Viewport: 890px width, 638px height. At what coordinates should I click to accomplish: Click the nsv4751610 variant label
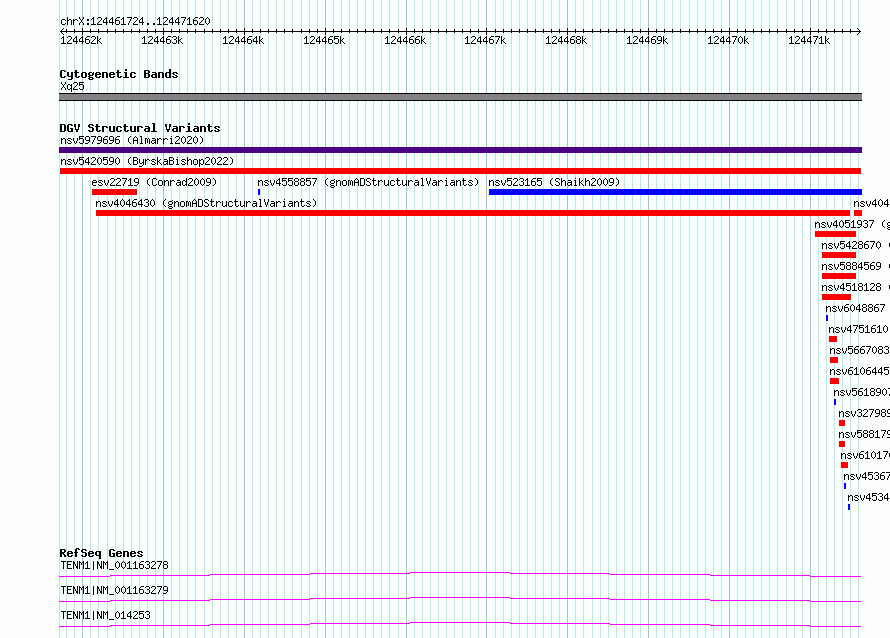(858, 329)
